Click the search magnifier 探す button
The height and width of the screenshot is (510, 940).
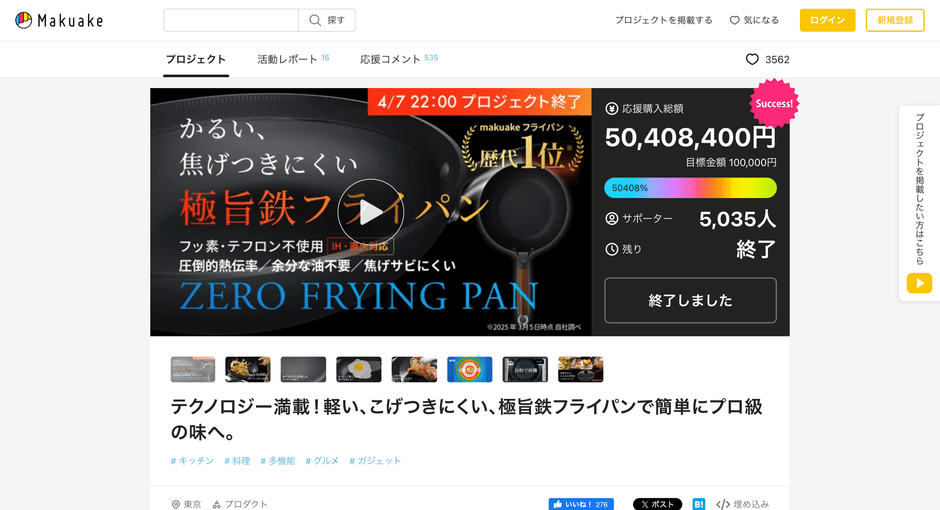pos(327,20)
